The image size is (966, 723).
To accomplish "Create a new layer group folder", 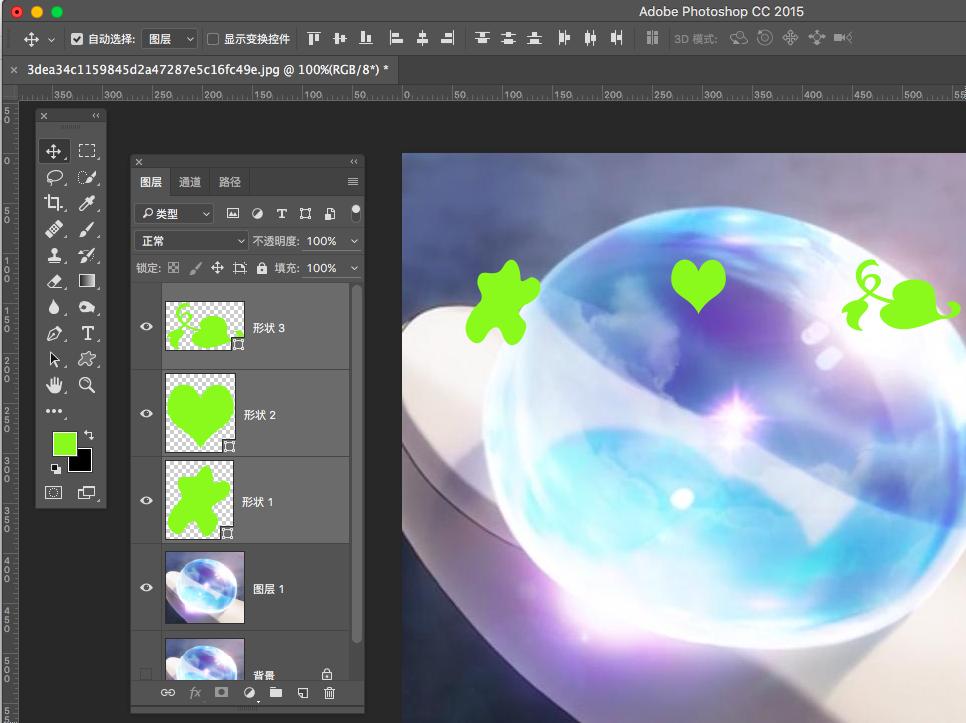I will [x=276, y=693].
